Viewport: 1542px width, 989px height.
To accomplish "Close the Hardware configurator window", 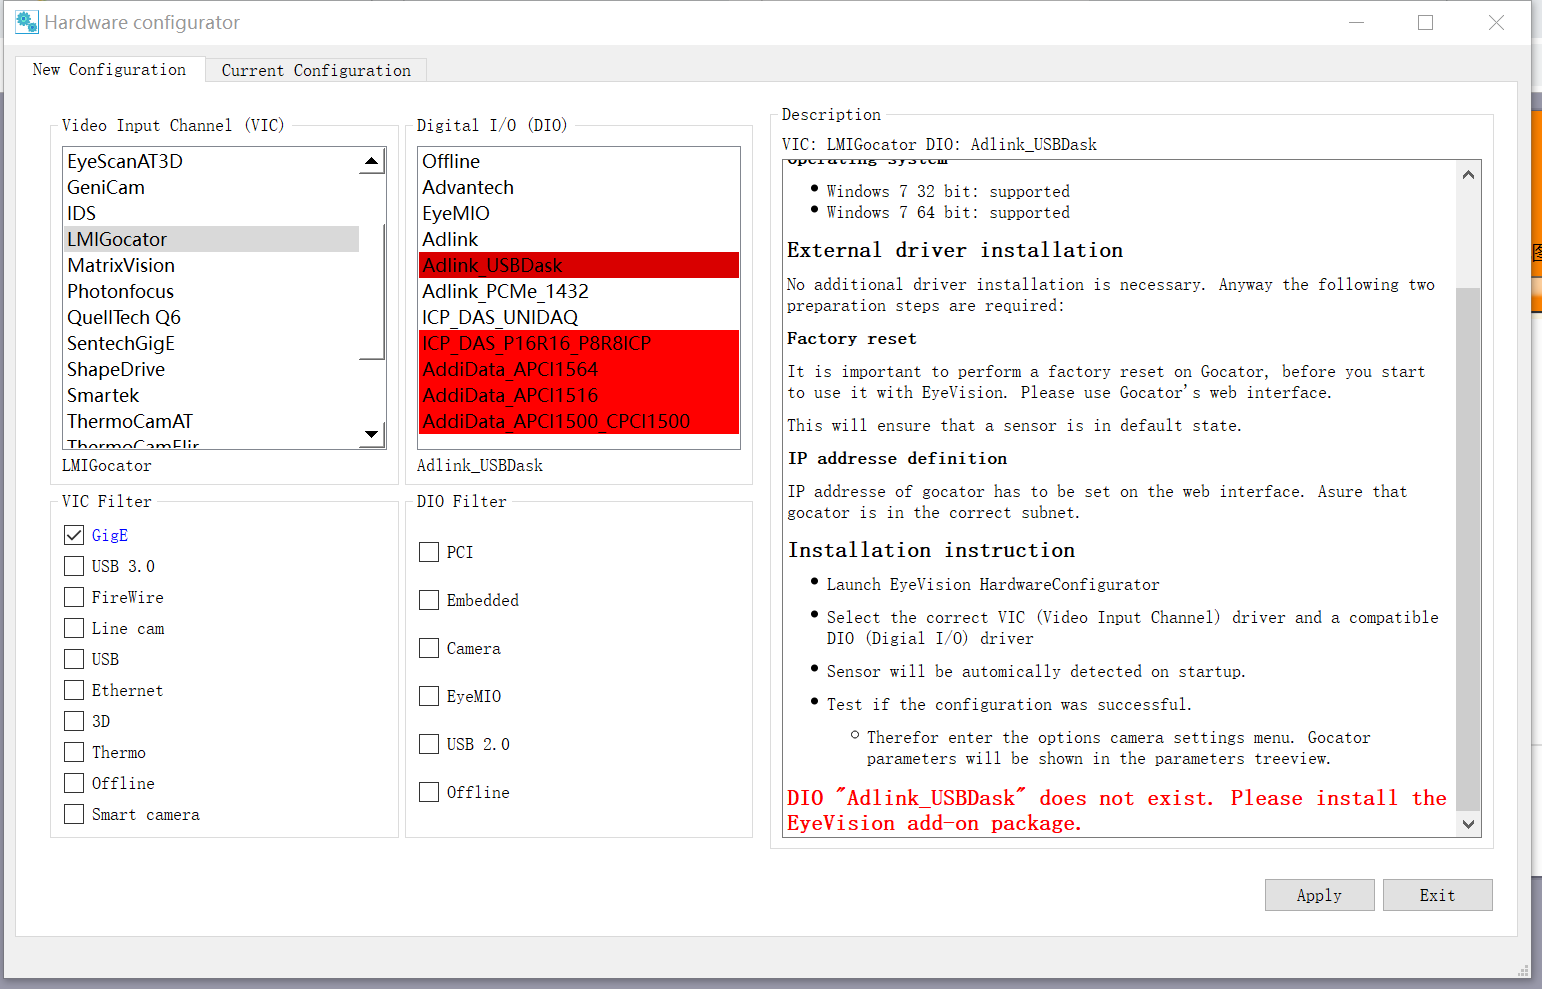I will point(1496,22).
